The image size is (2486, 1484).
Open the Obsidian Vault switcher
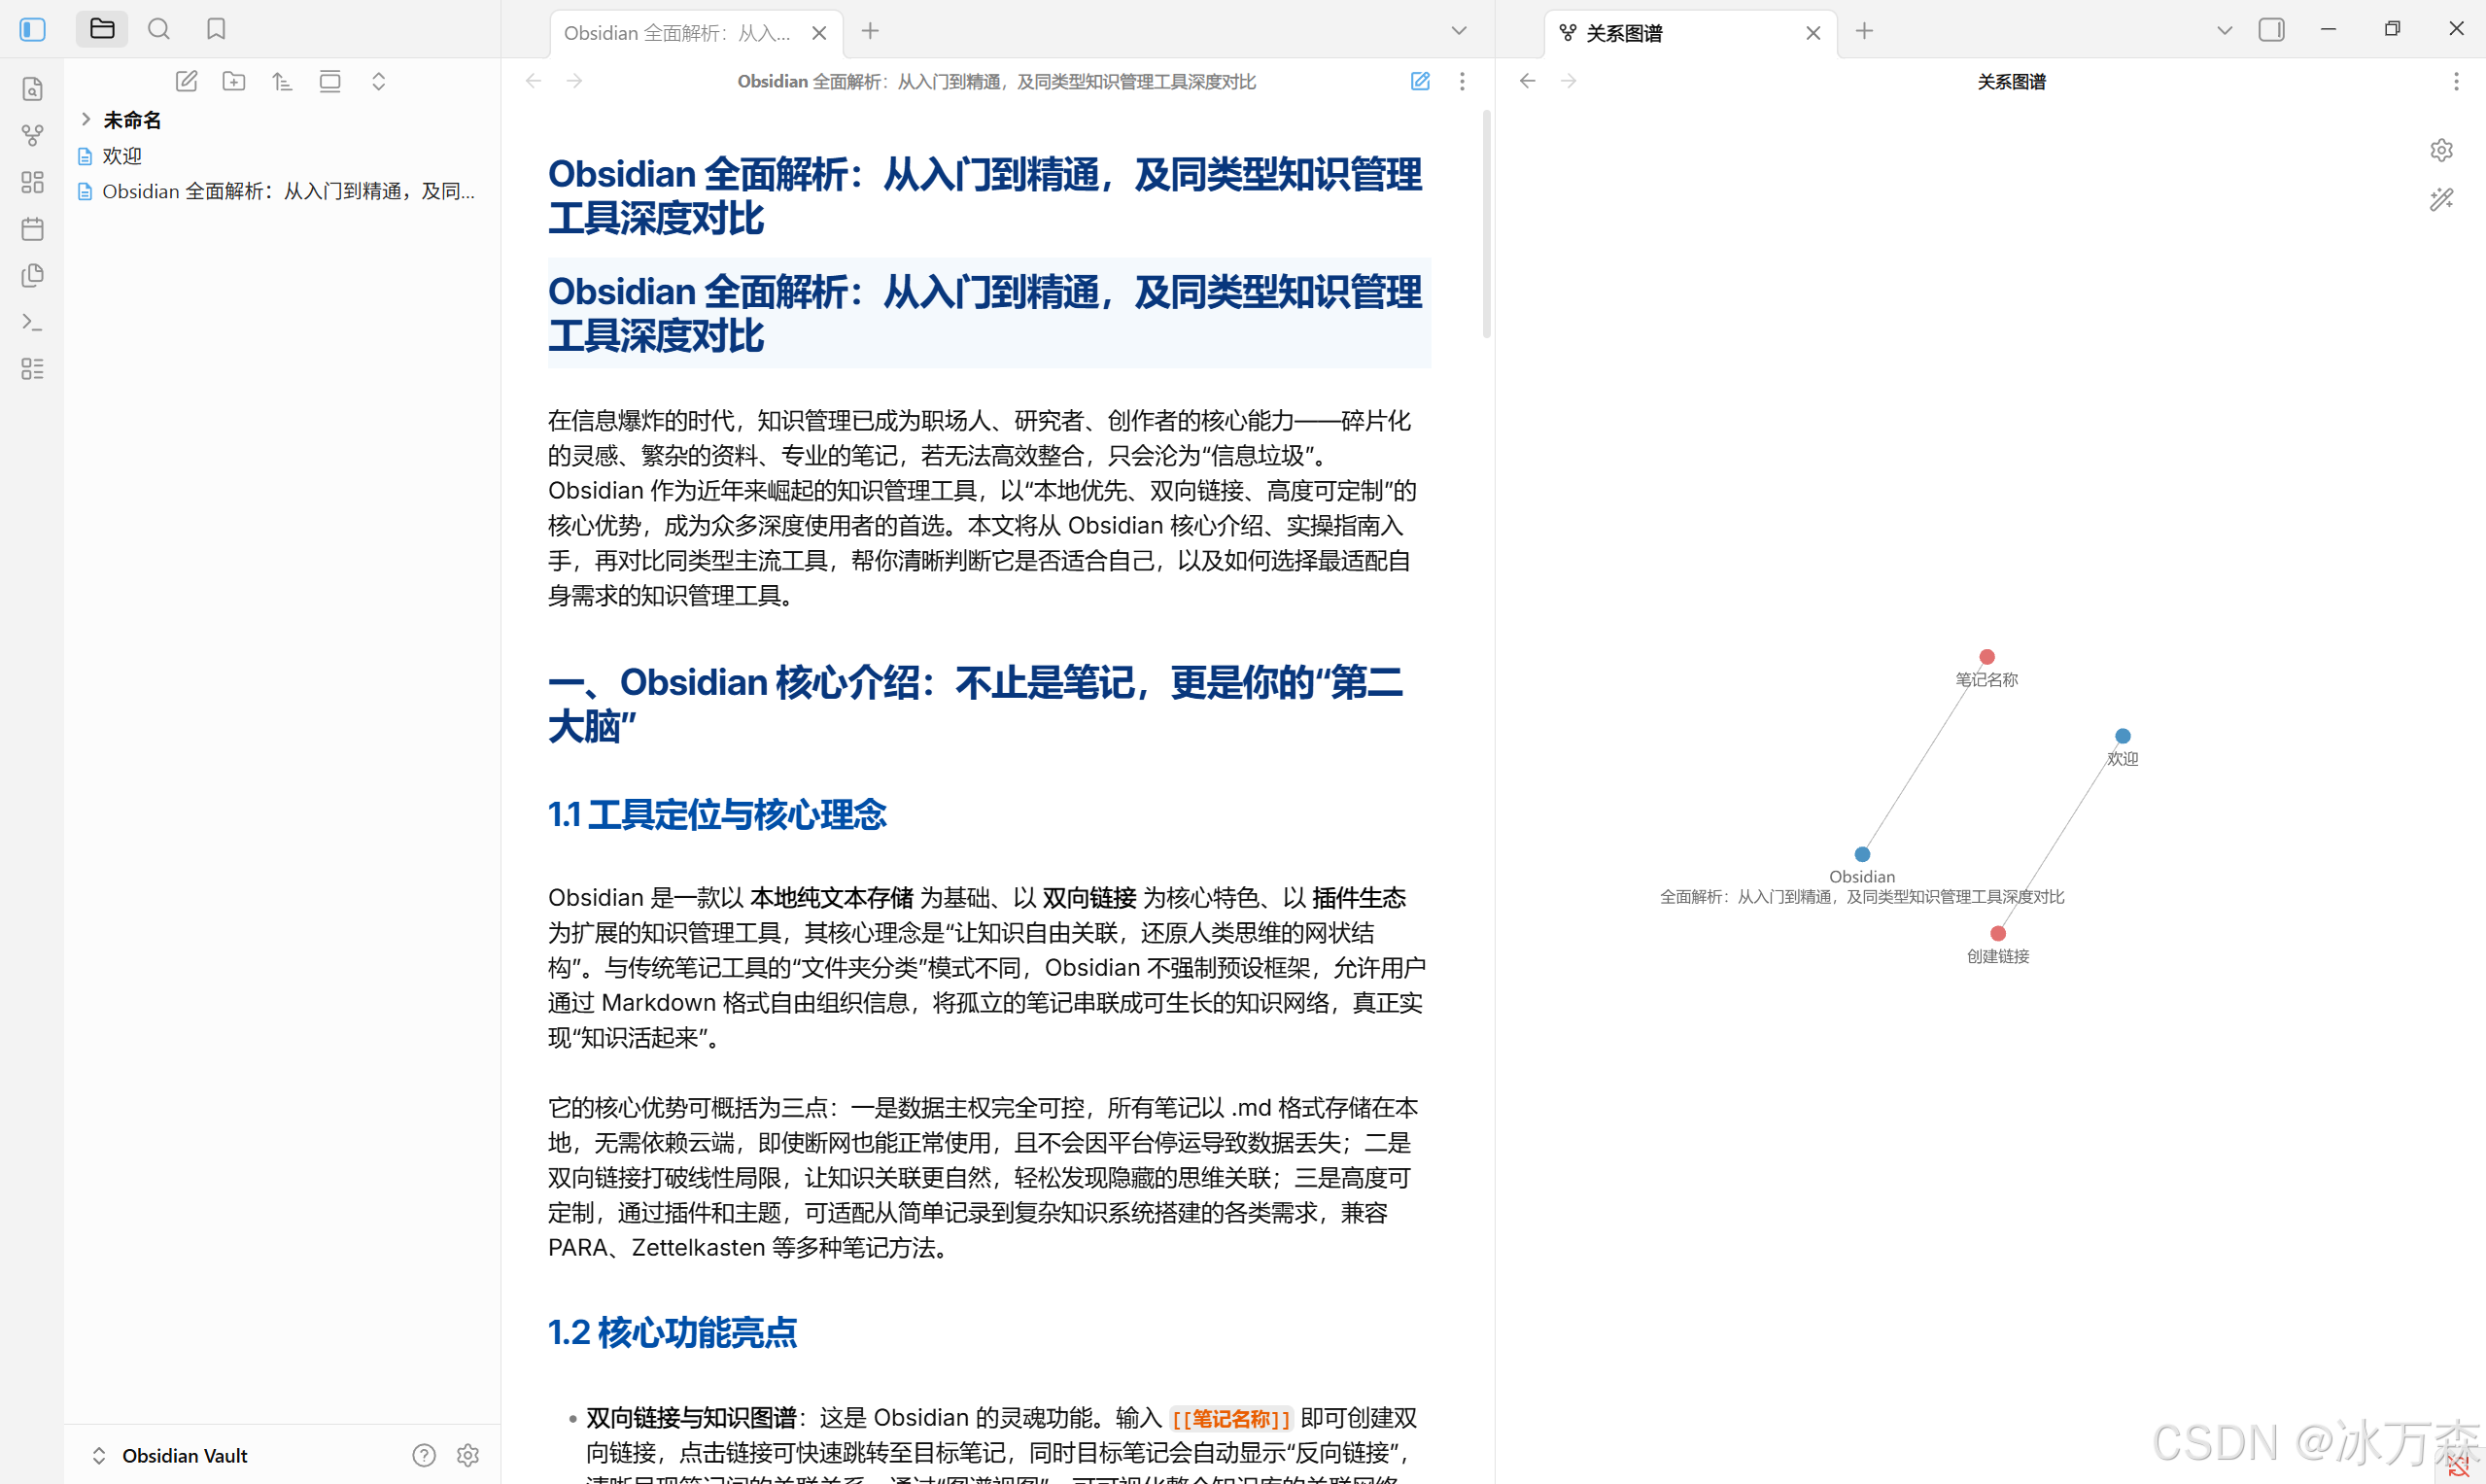click(170, 1455)
